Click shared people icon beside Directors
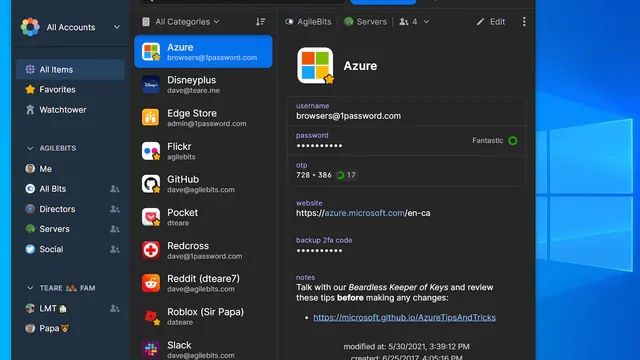The image size is (640, 360). click(x=115, y=209)
